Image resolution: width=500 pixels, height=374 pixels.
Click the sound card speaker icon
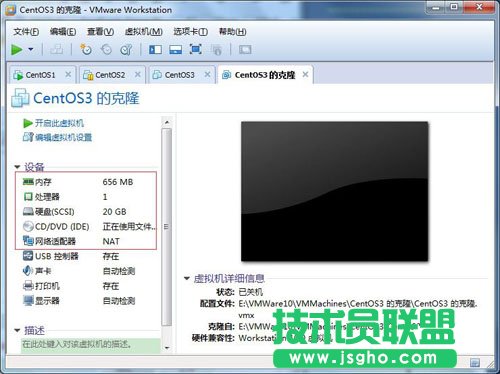(28, 270)
